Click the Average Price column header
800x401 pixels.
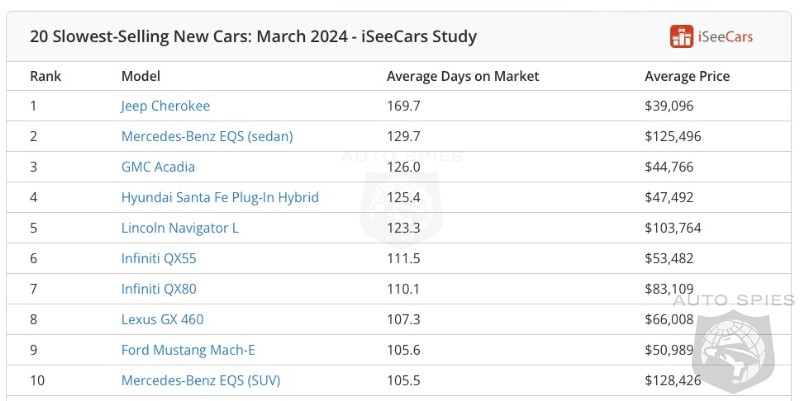(687, 76)
